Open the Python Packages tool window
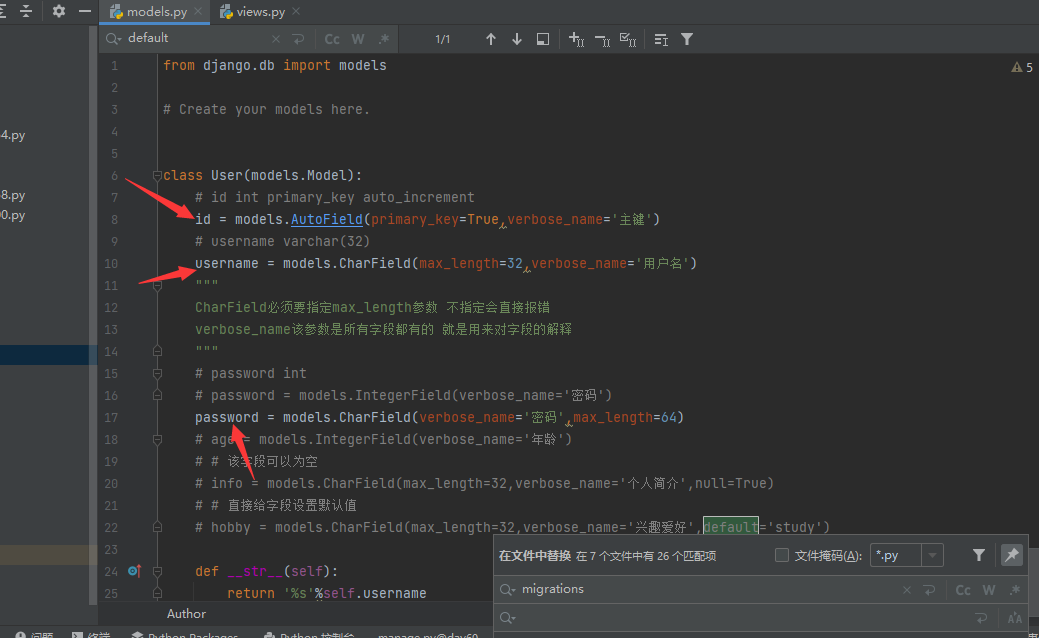 click(185, 635)
